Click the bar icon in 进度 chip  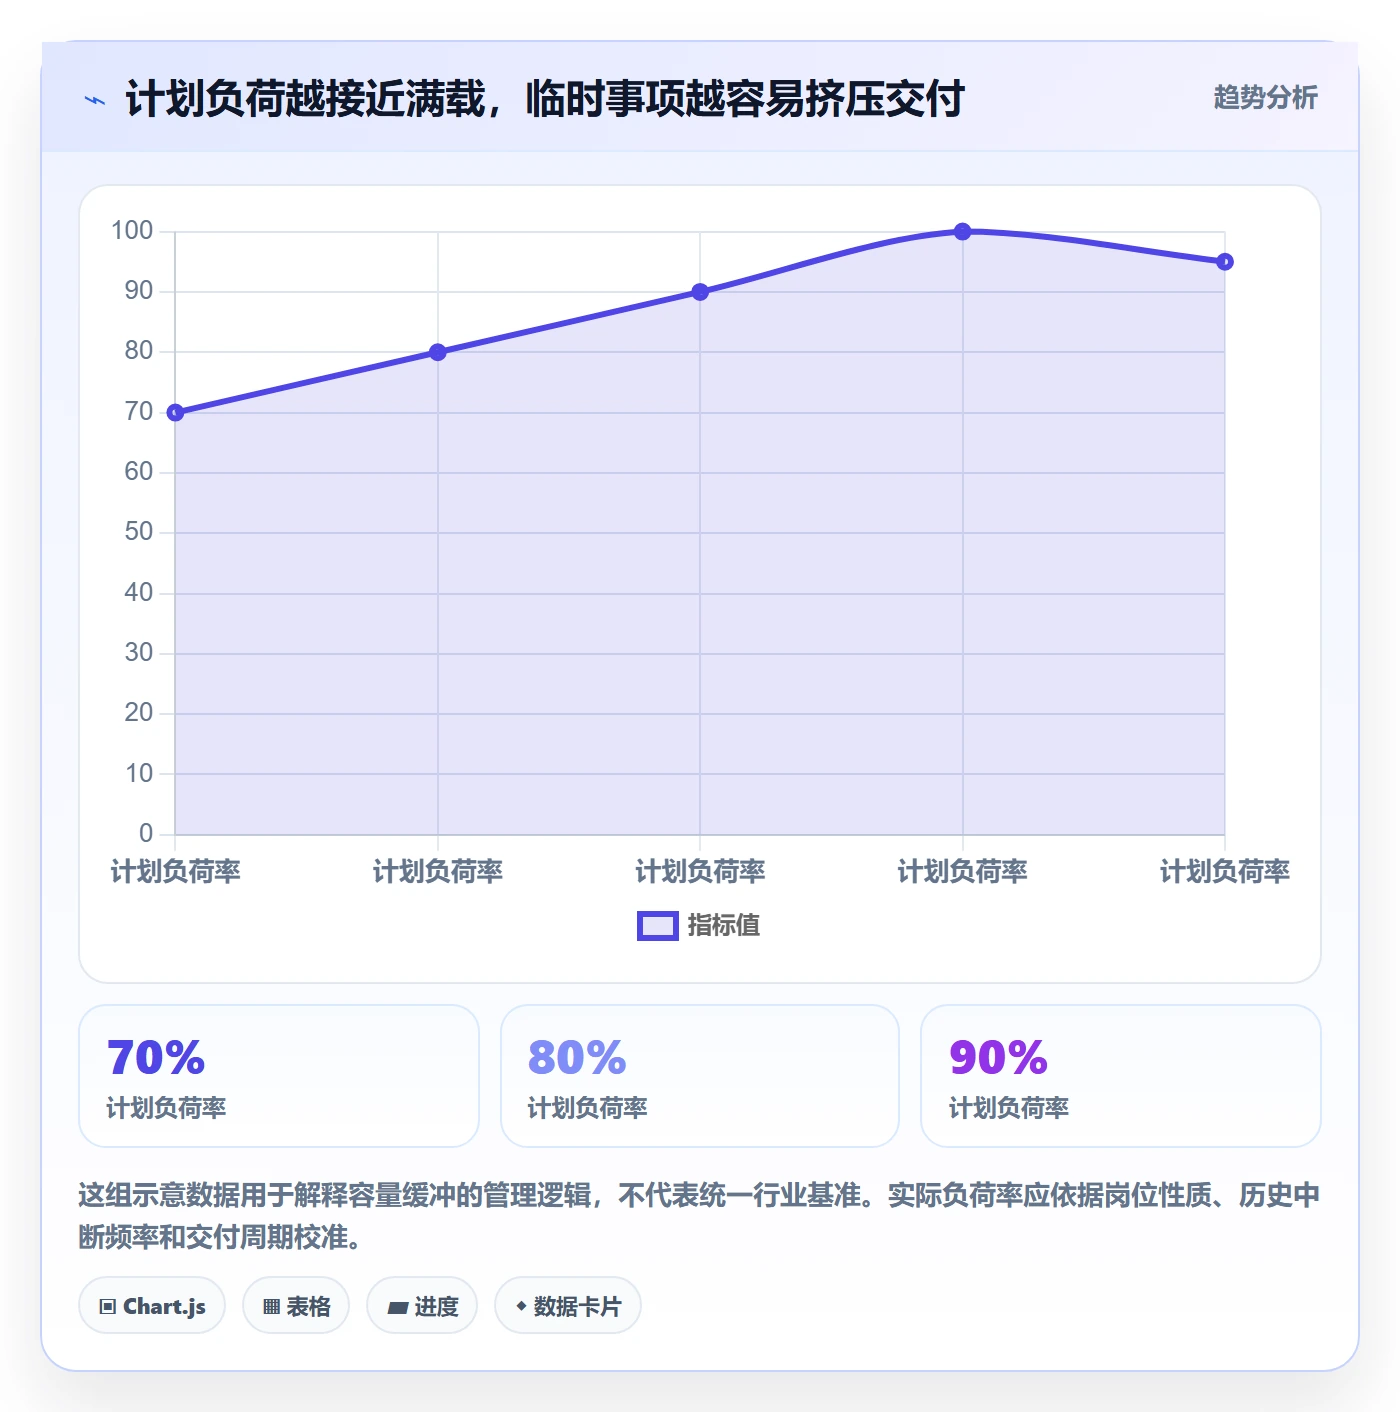coord(398,1307)
